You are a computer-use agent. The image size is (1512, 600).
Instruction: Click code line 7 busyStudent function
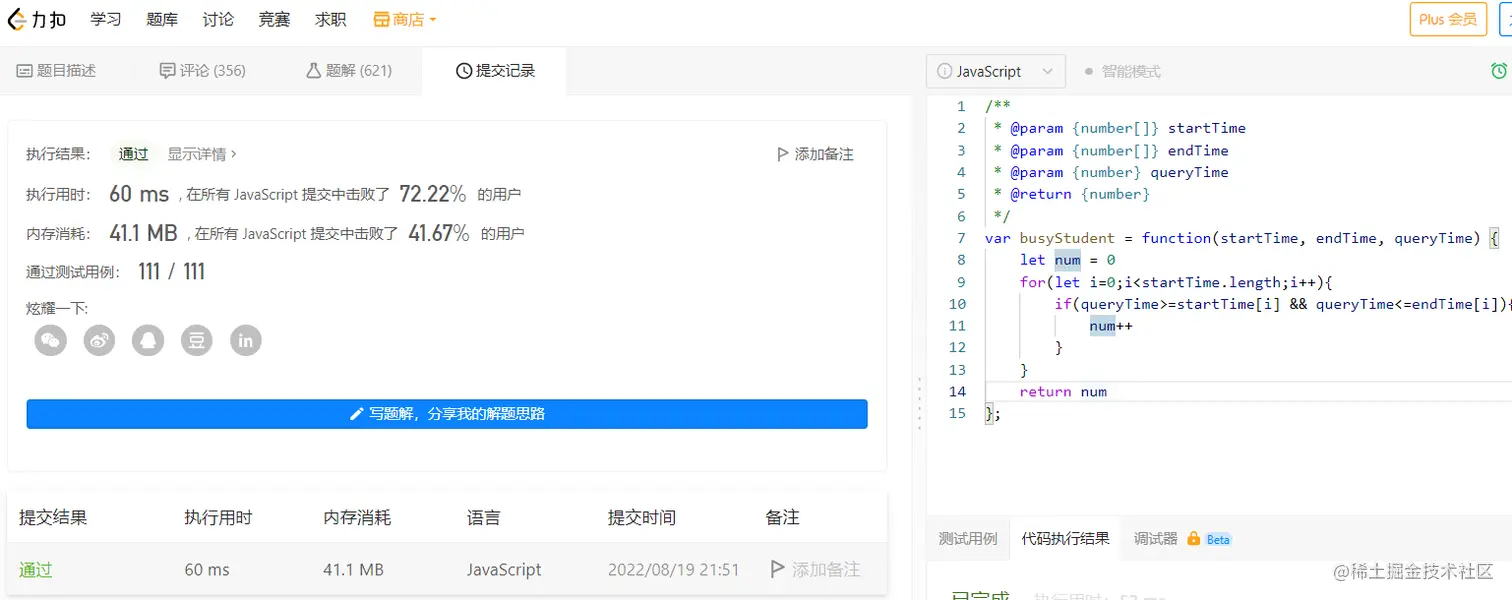pos(1243,238)
